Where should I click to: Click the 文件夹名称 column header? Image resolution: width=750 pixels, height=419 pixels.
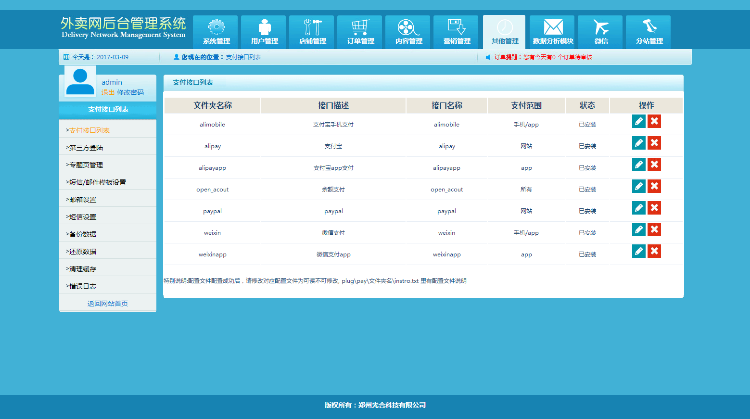(x=212, y=105)
